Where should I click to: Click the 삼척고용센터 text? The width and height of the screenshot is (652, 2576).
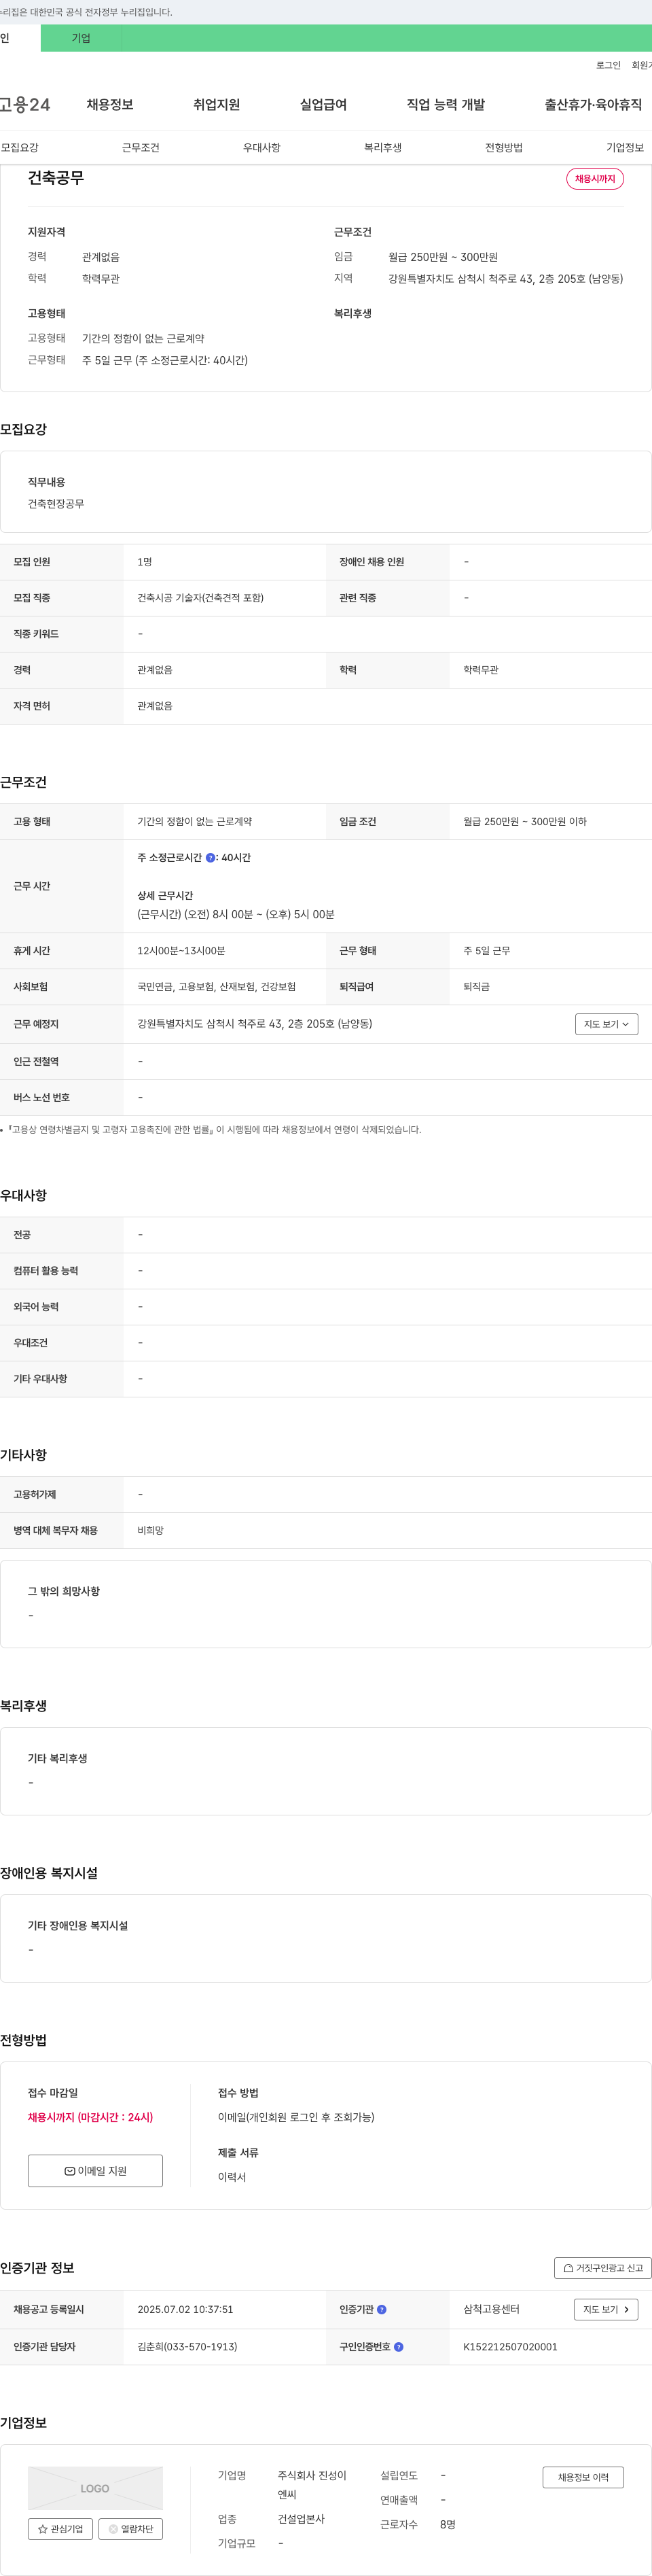click(x=491, y=2310)
